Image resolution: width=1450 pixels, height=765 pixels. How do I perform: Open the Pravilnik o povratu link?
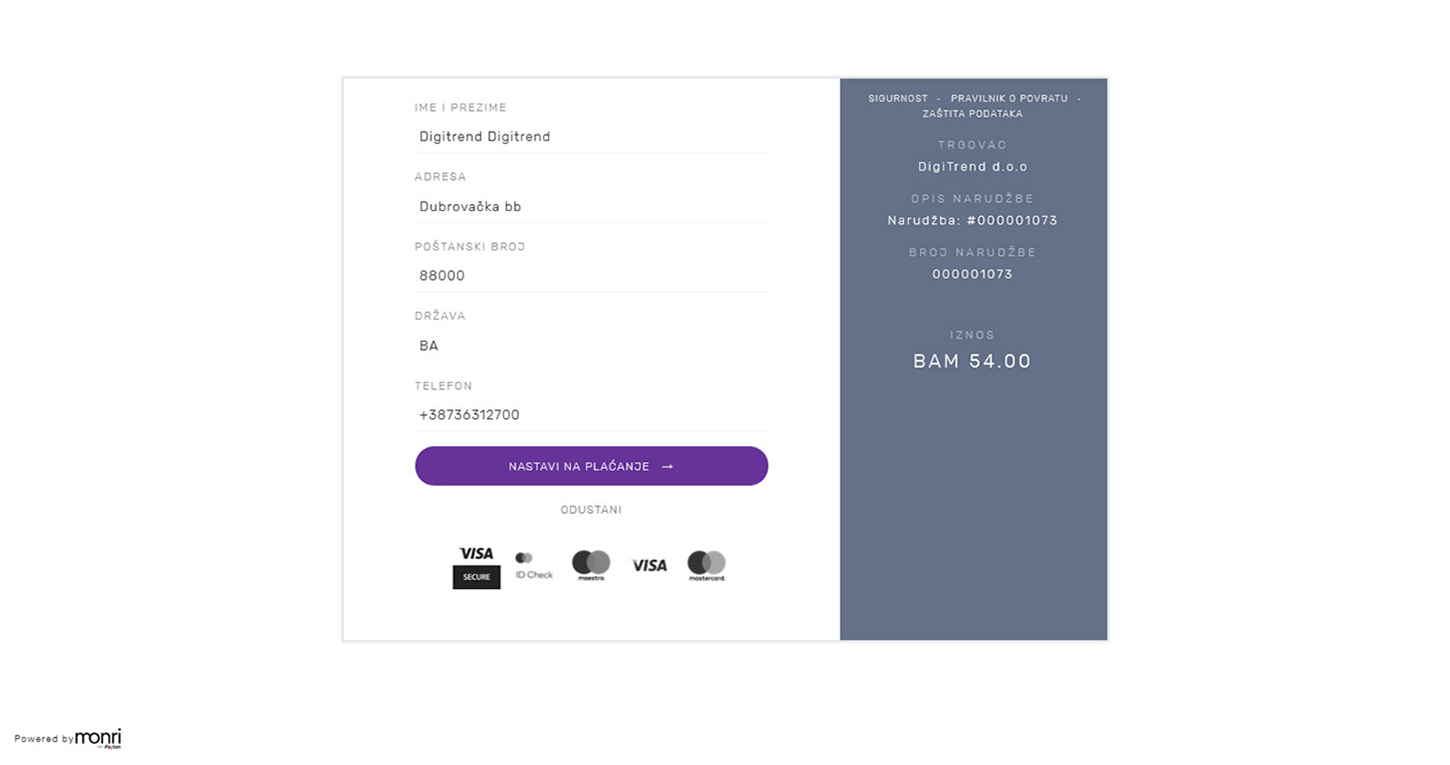coord(1009,99)
